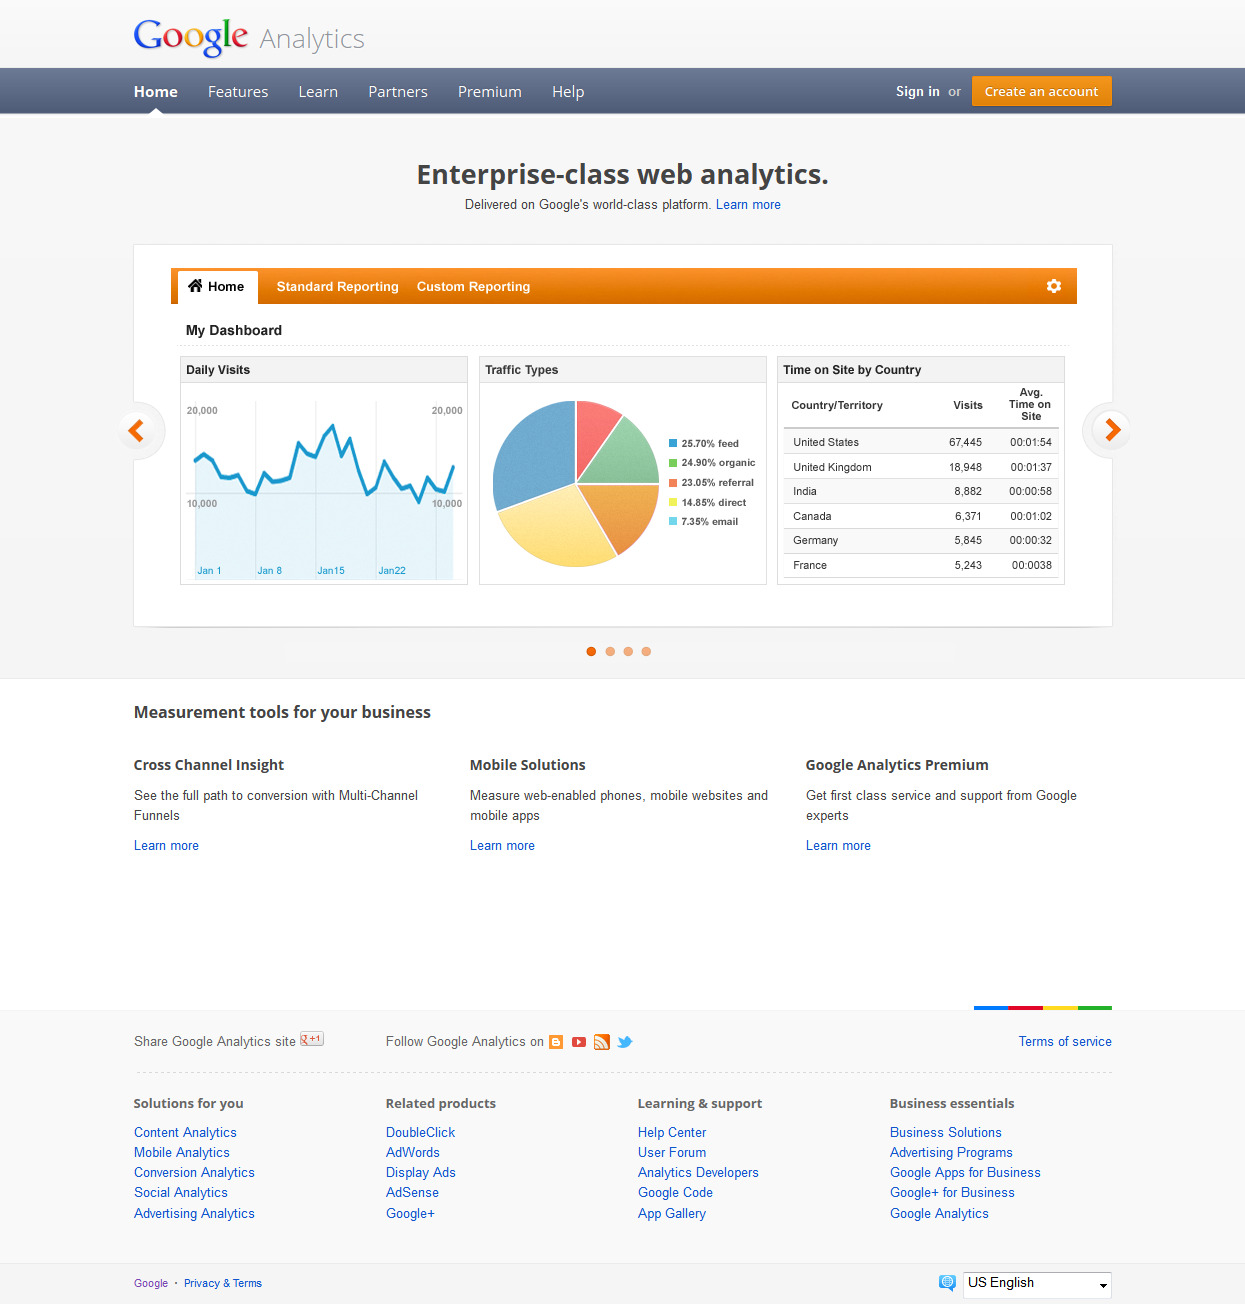
Task: Click the Daily Visits line chart
Action: (x=324, y=490)
